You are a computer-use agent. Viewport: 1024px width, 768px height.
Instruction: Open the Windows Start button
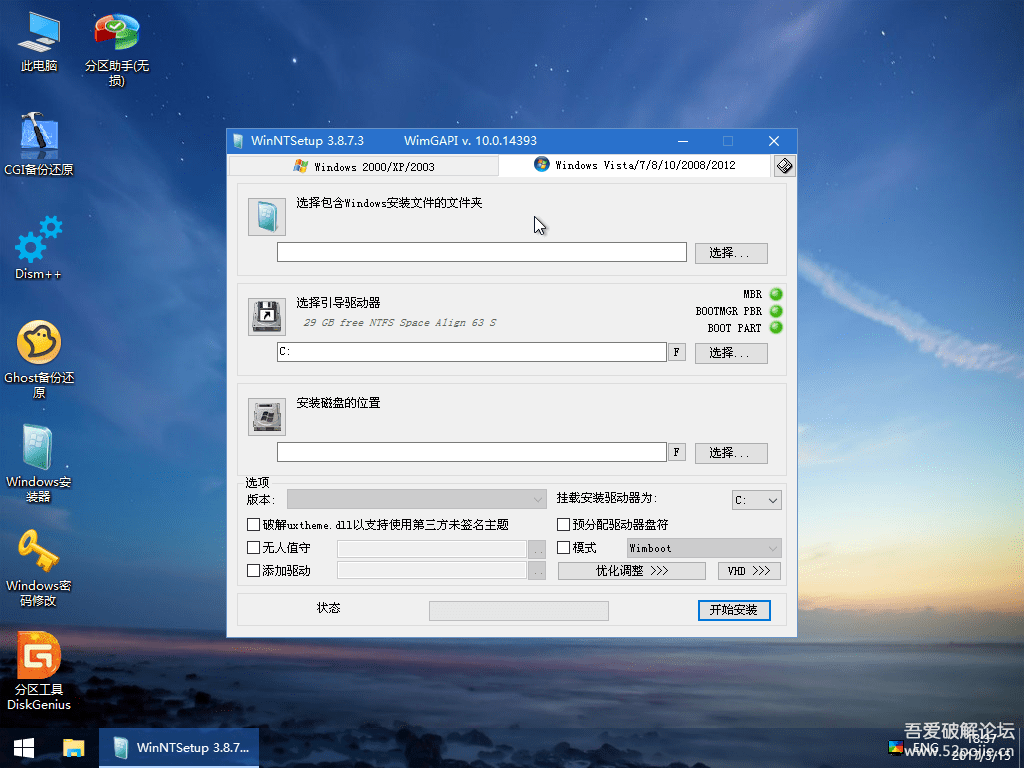24,748
